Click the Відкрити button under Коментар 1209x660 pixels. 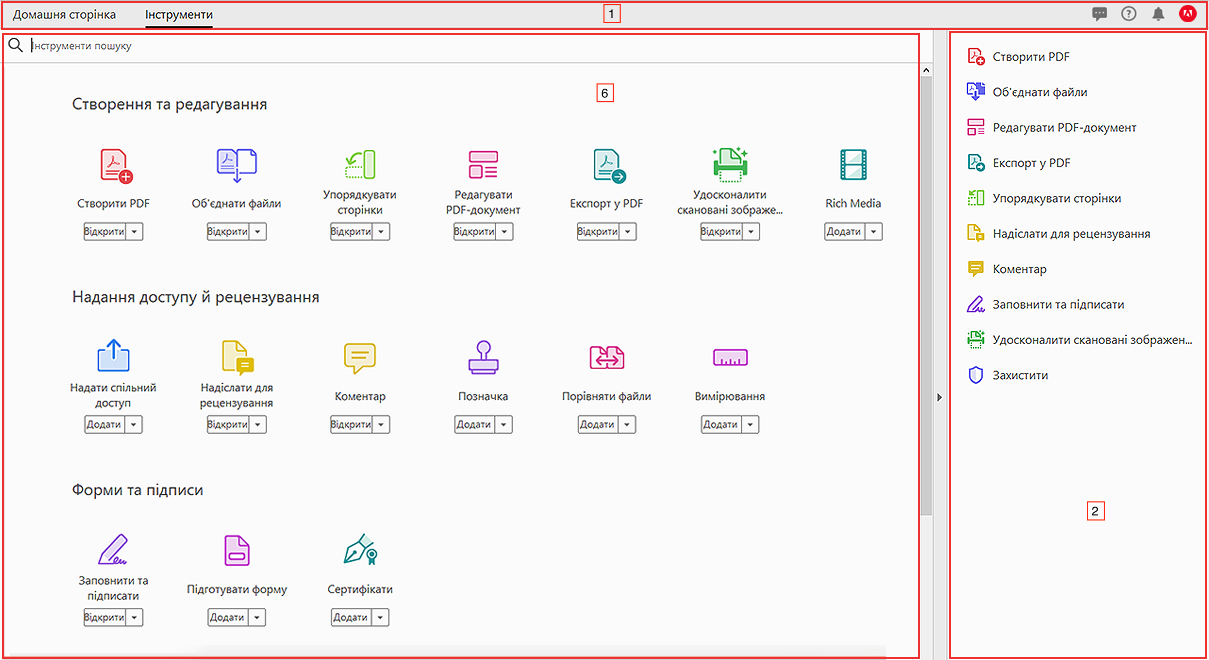point(351,425)
